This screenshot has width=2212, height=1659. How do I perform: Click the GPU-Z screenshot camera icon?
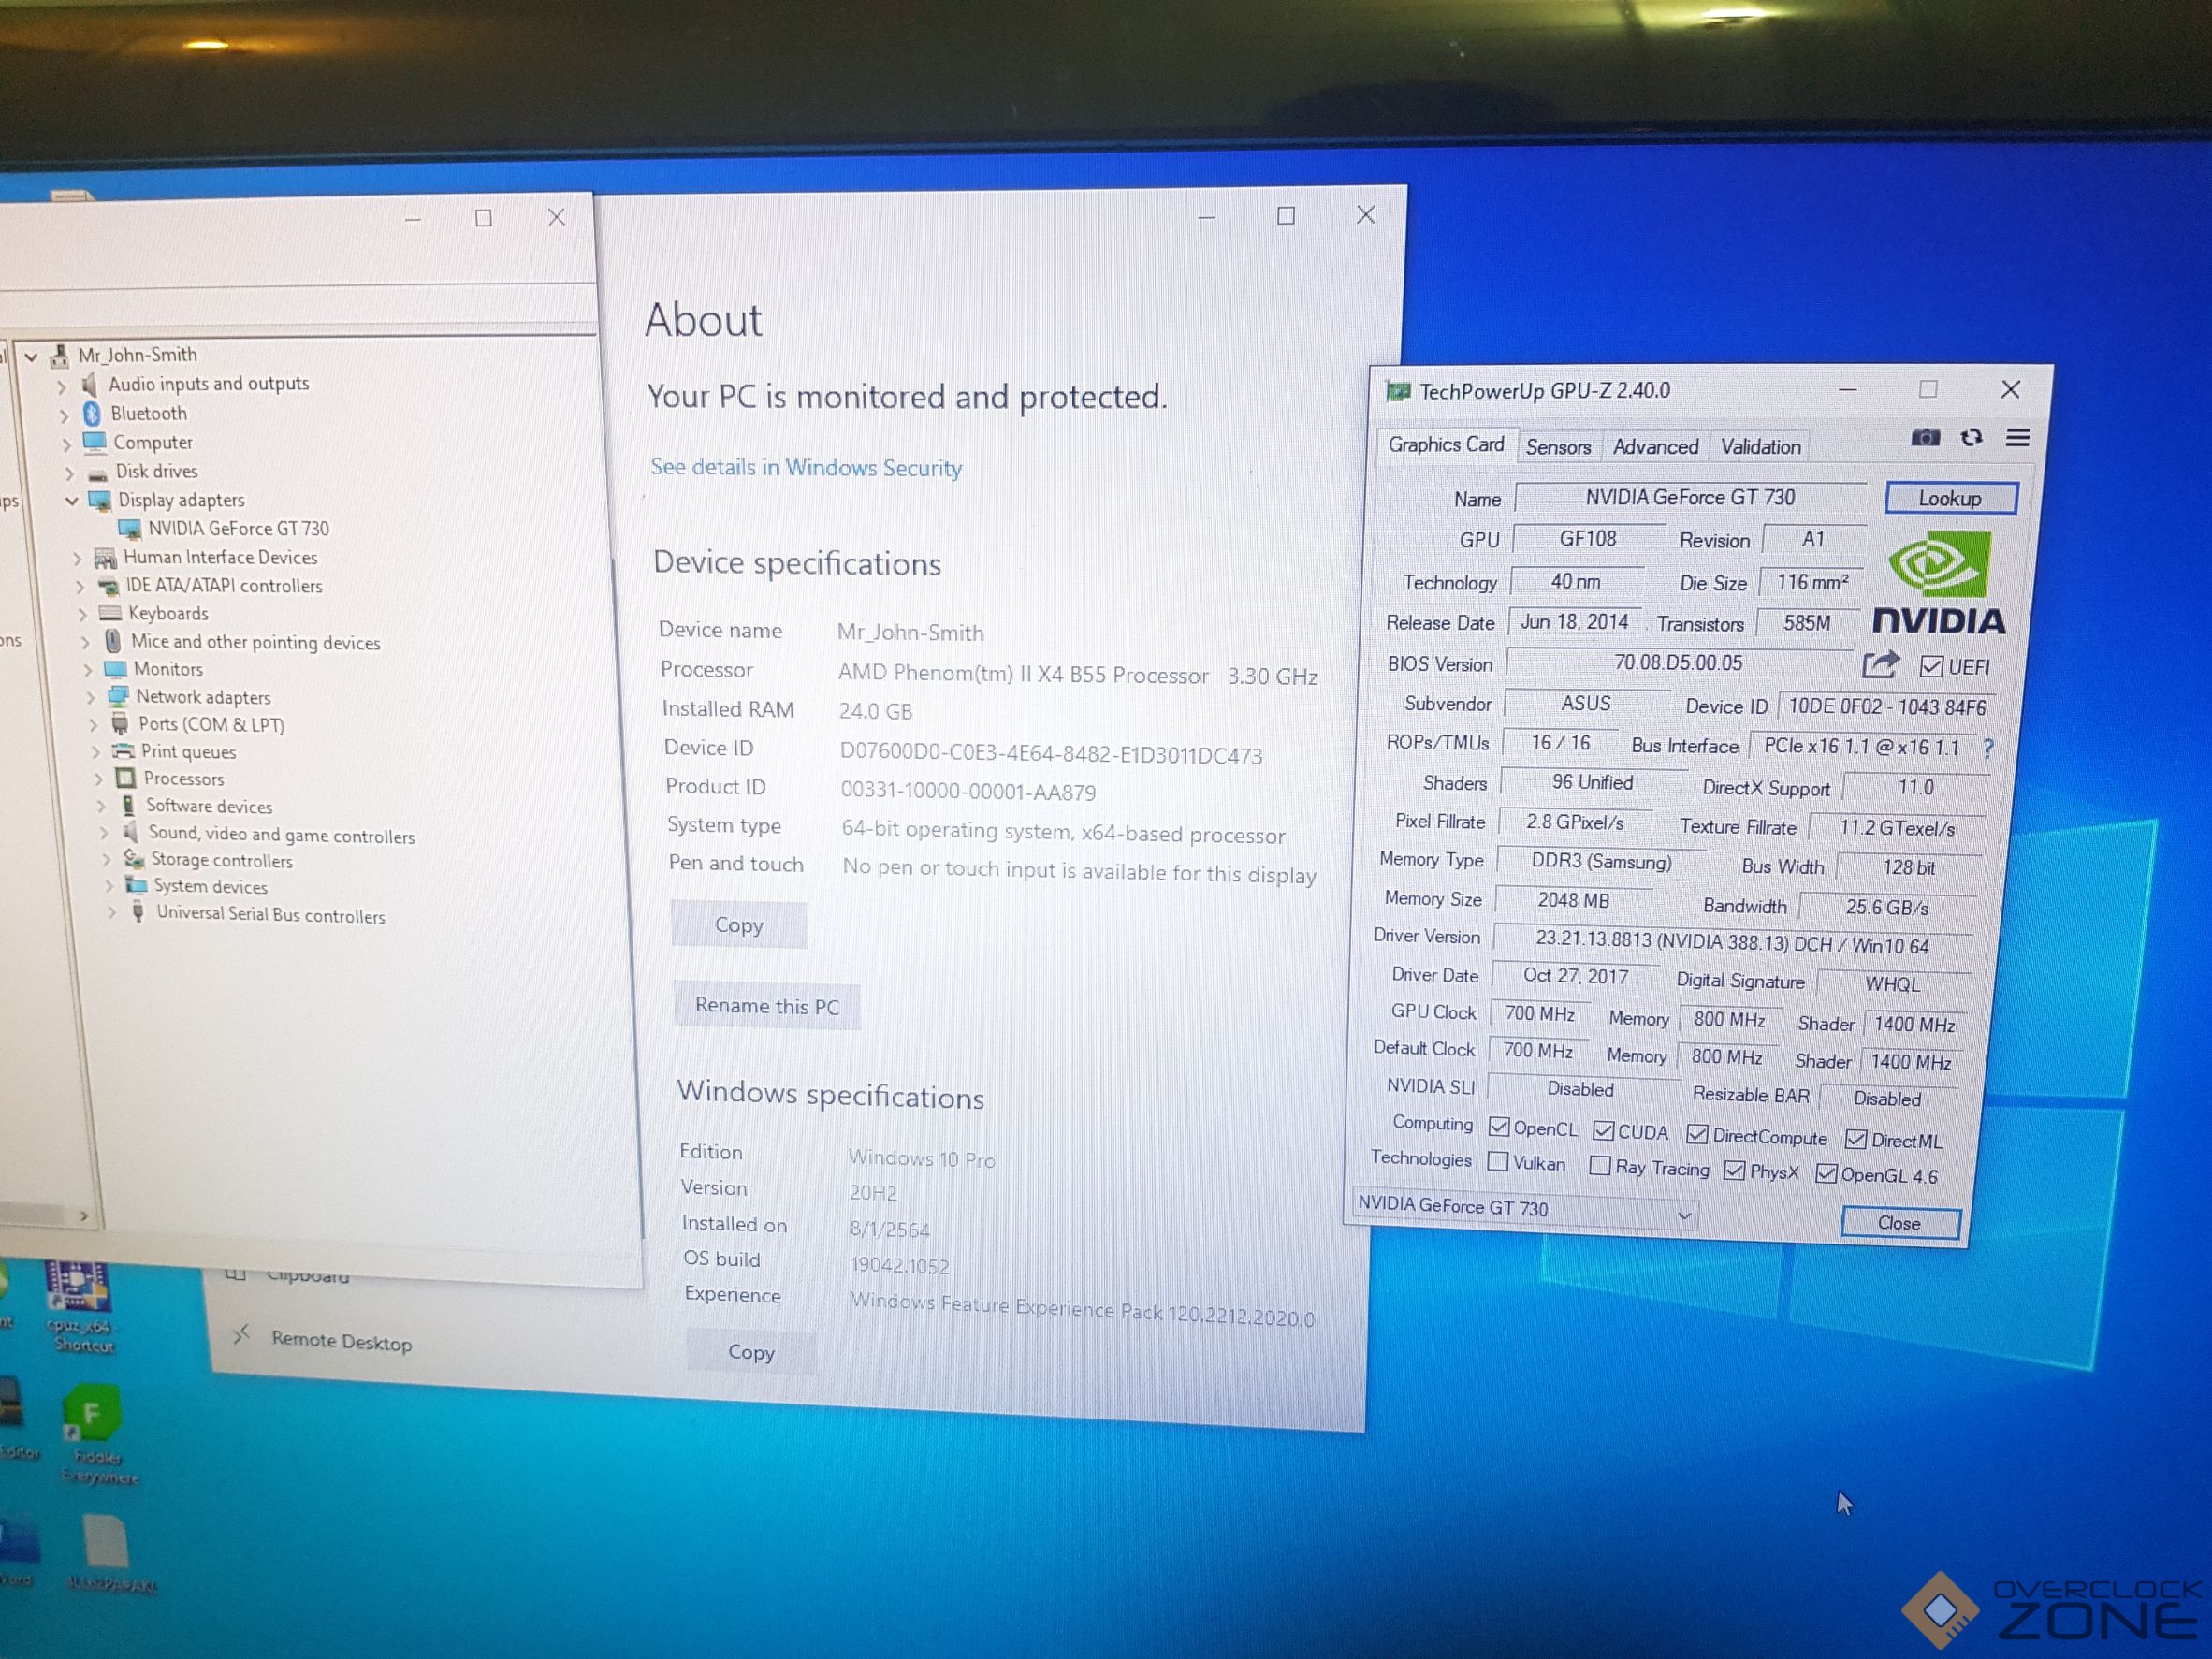point(1925,438)
